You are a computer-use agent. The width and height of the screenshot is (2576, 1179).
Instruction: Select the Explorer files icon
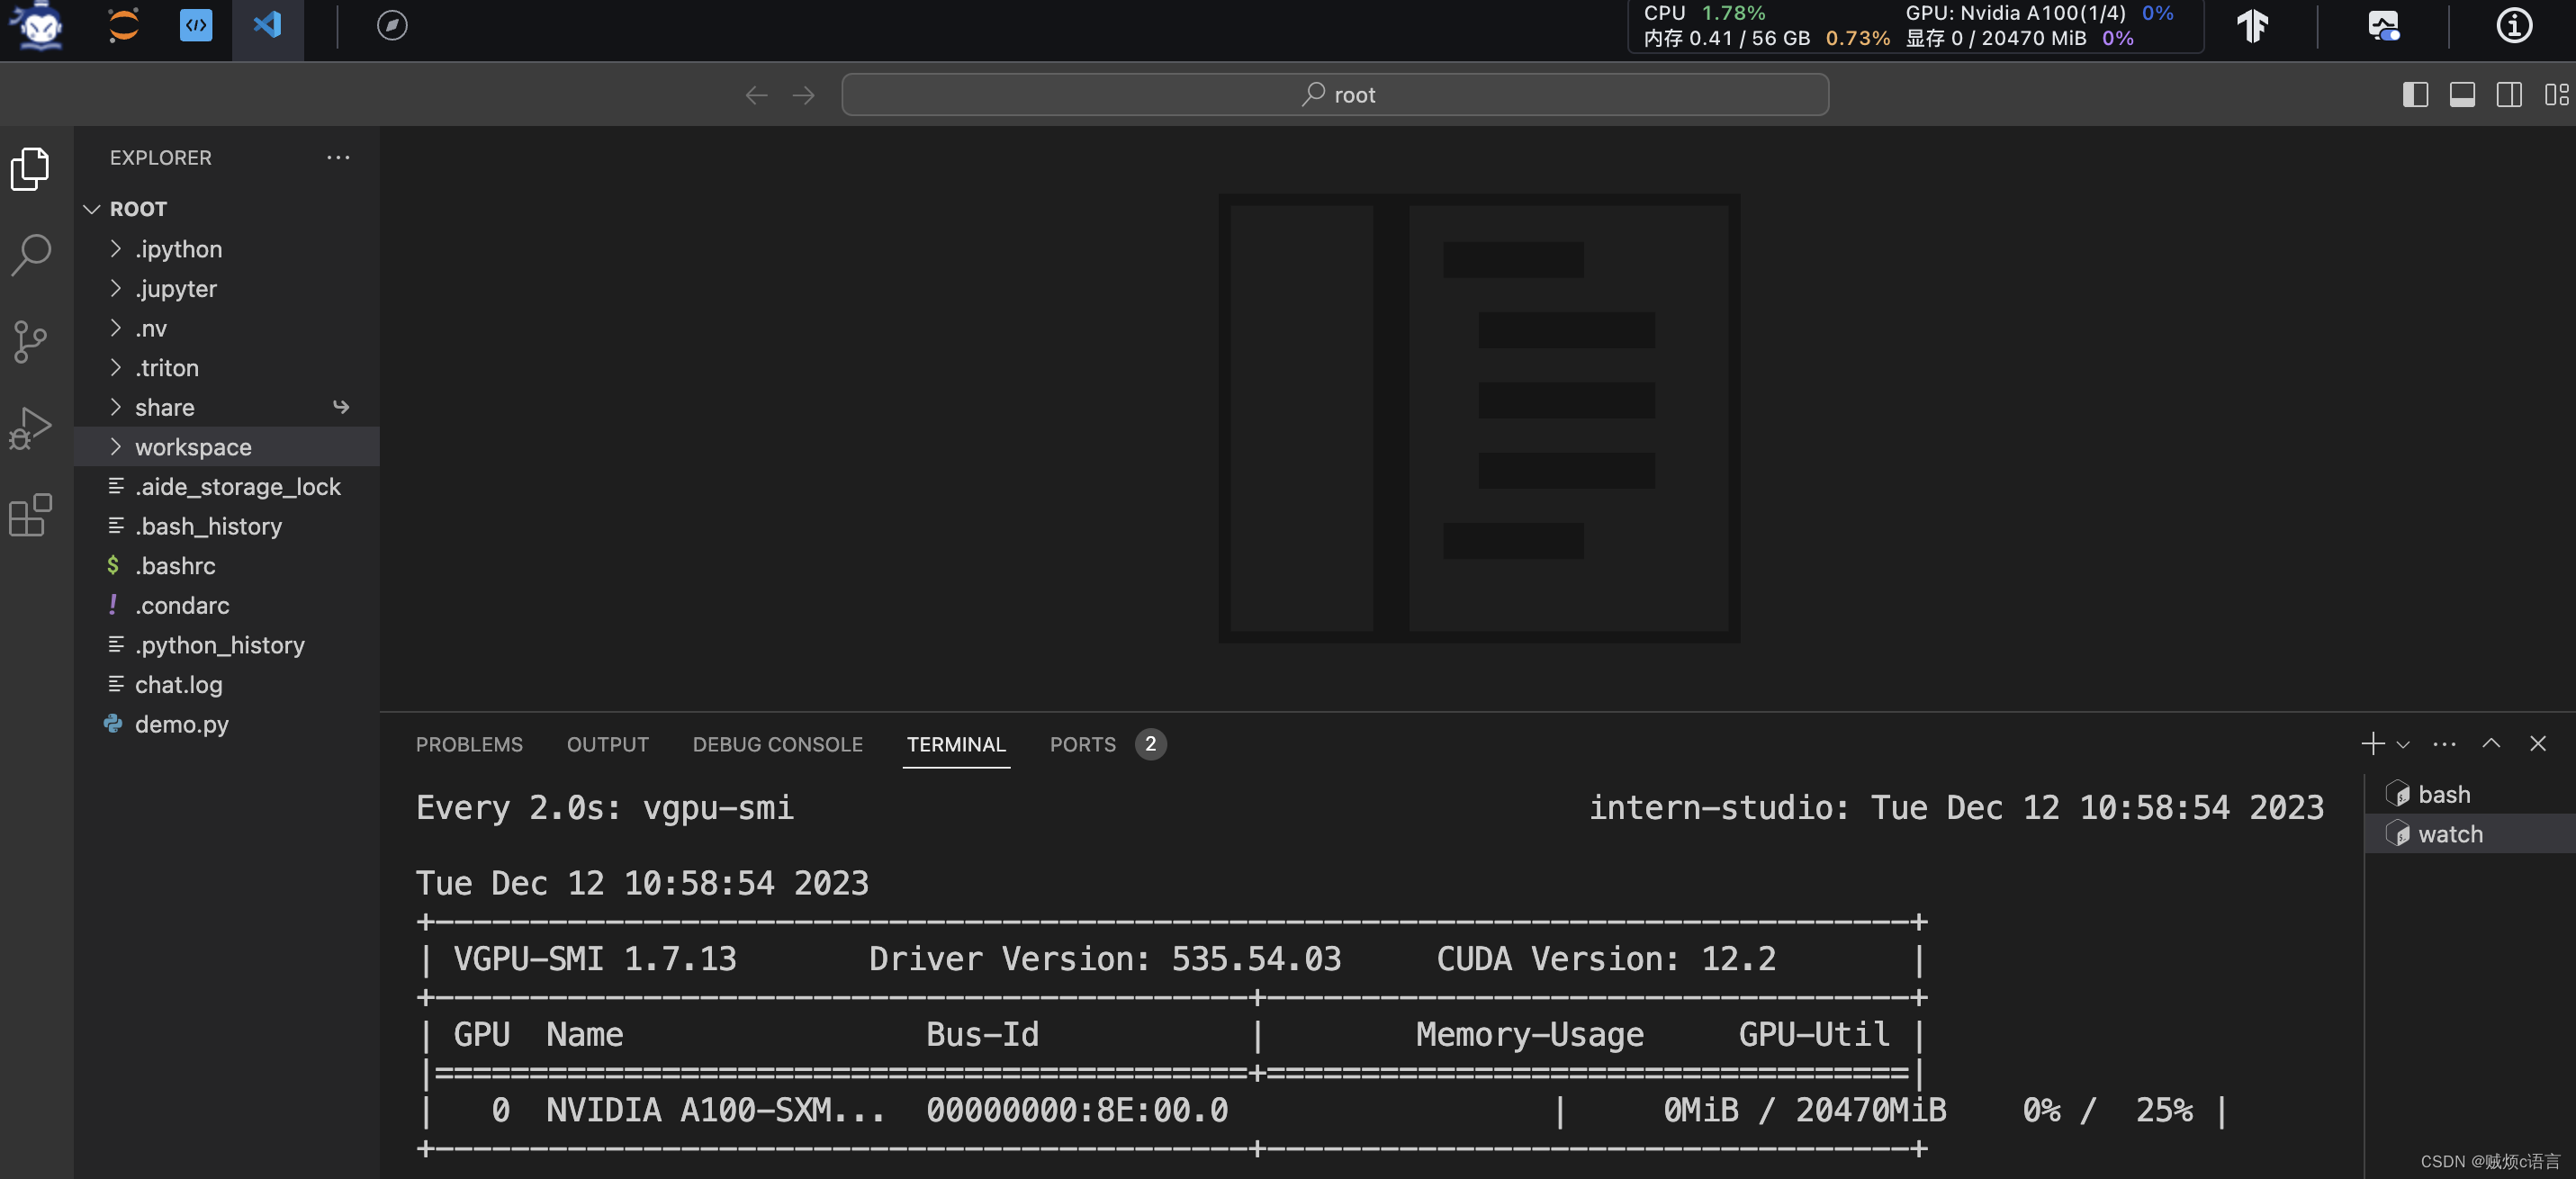click(30, 168)
